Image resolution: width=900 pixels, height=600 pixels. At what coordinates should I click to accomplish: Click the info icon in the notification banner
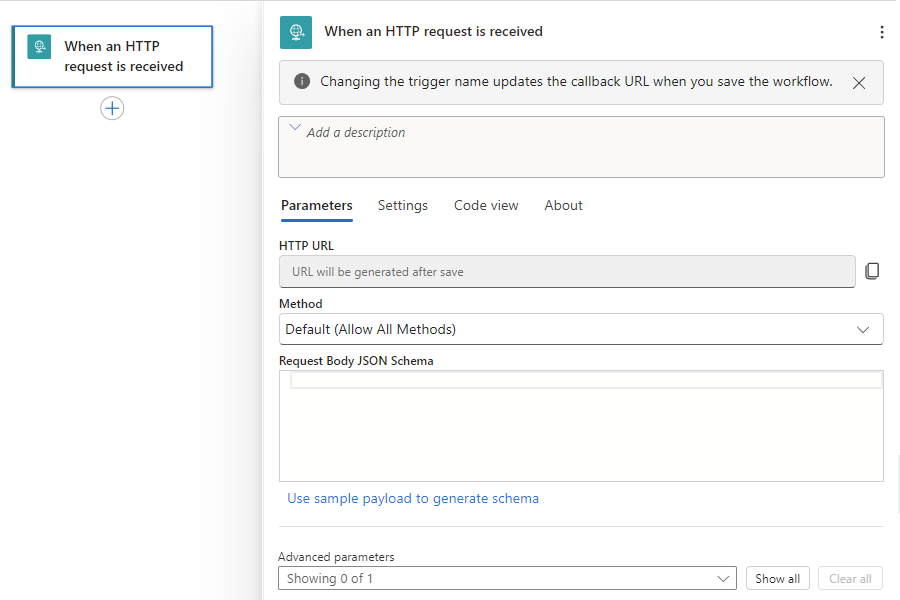302,82
